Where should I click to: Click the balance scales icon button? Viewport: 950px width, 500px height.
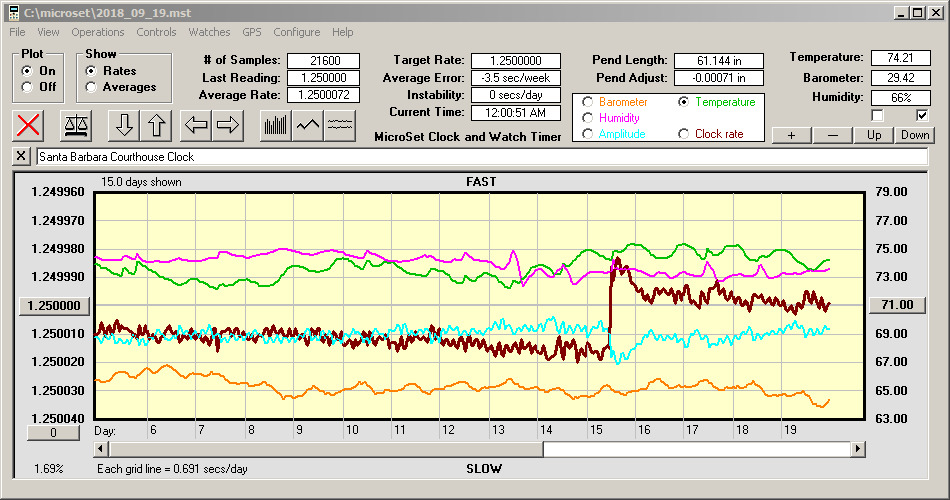(76, 125)
